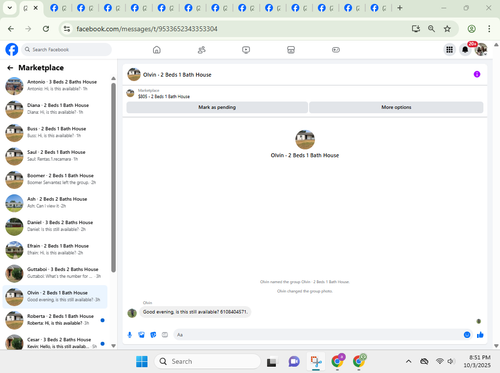Open Task View on the taskbar

tap(271, 362)
